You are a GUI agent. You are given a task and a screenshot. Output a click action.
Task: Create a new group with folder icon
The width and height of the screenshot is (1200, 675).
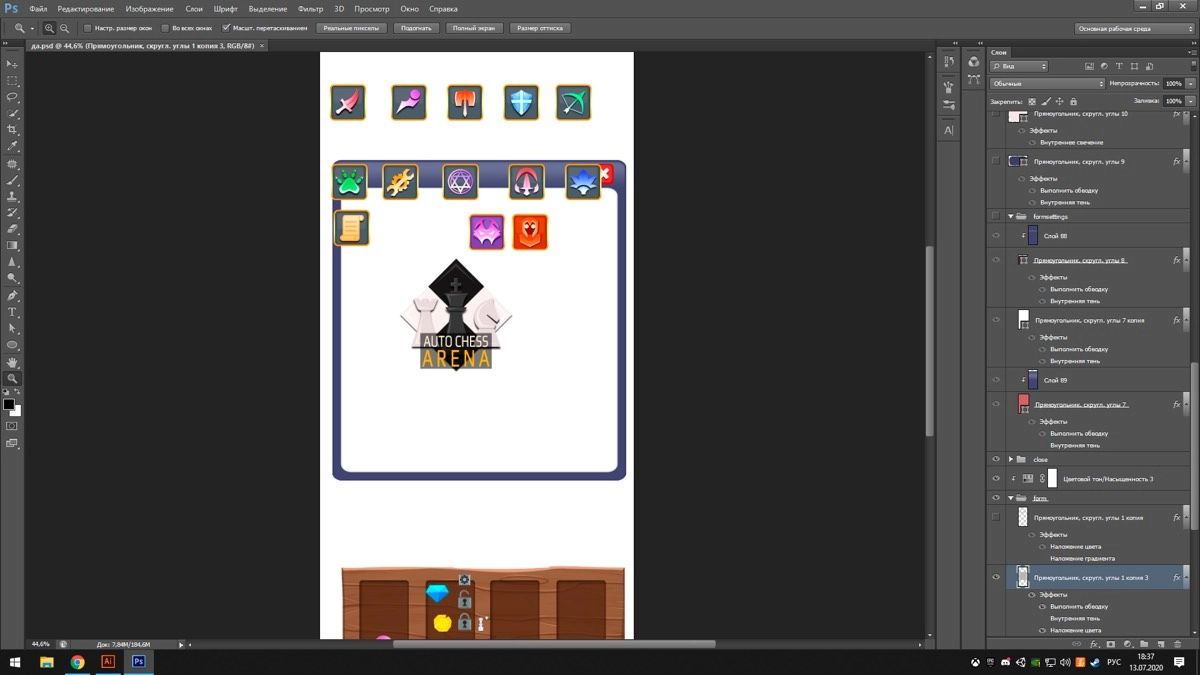point(1144,645)
